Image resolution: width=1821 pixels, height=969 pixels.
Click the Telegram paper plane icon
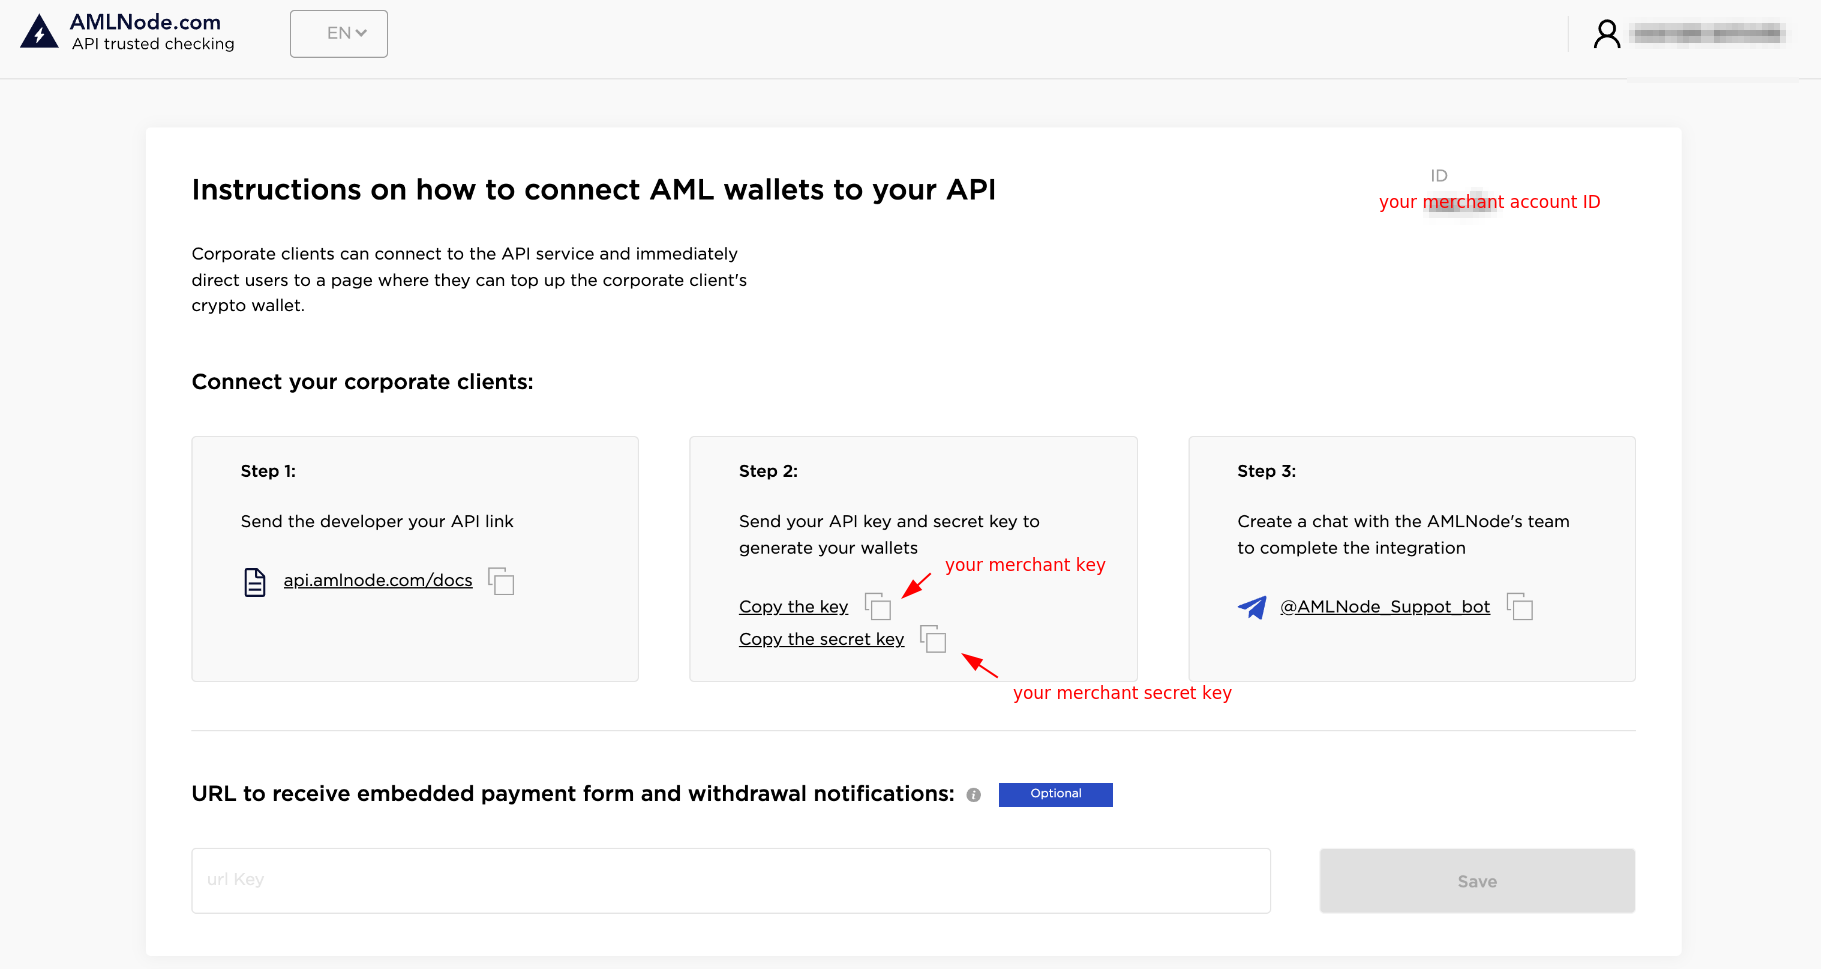tap(1252, 607)
